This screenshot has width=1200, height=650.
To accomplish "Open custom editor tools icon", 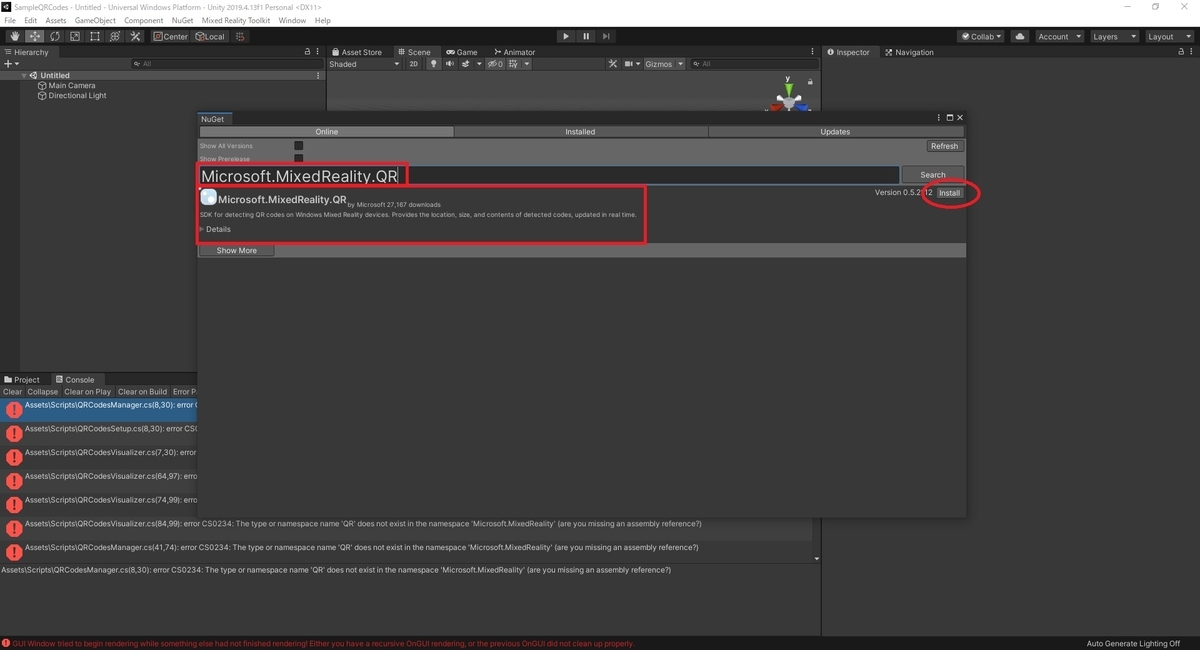I will [x=135, y=36].
